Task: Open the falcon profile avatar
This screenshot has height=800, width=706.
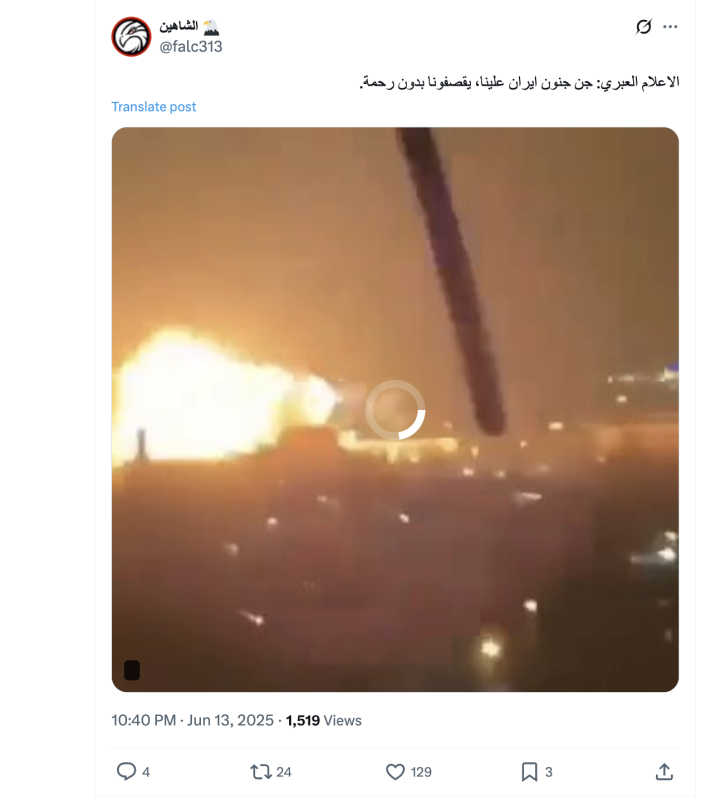Action: coord(131,37)
